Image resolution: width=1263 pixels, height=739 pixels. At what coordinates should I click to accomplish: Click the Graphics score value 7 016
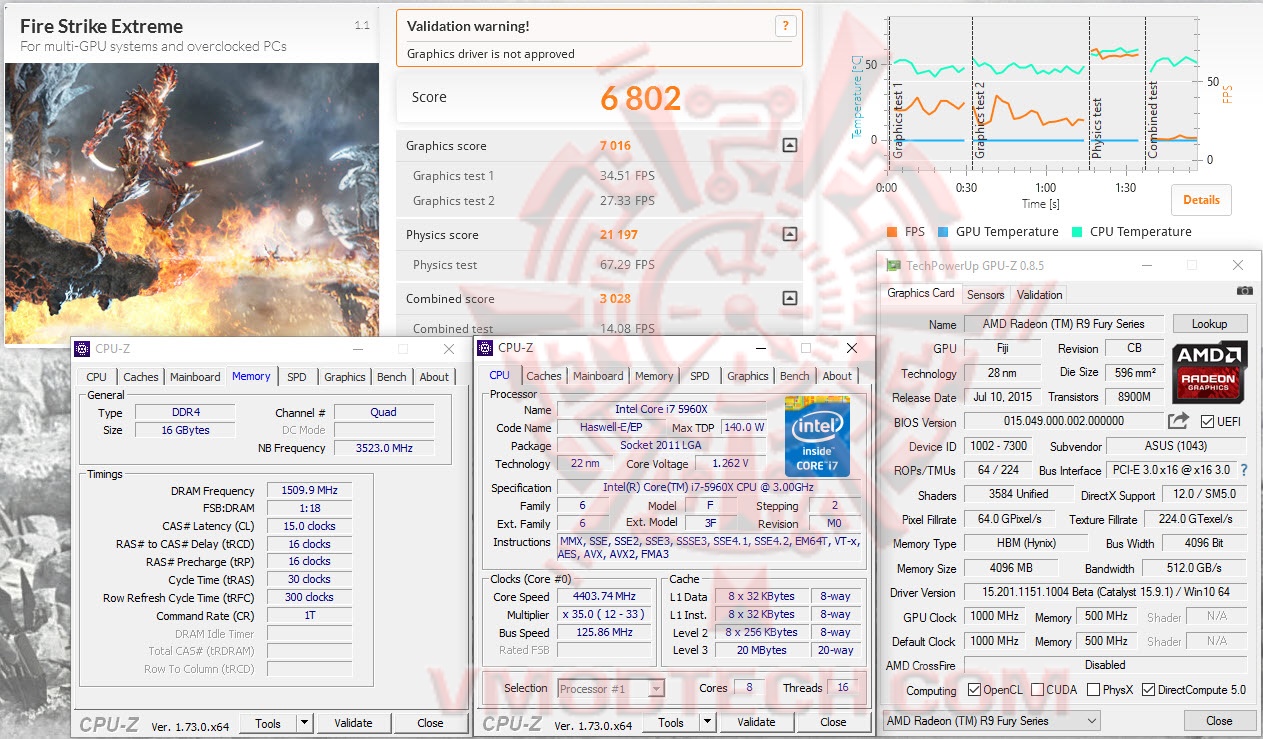[x=615, y=145]
